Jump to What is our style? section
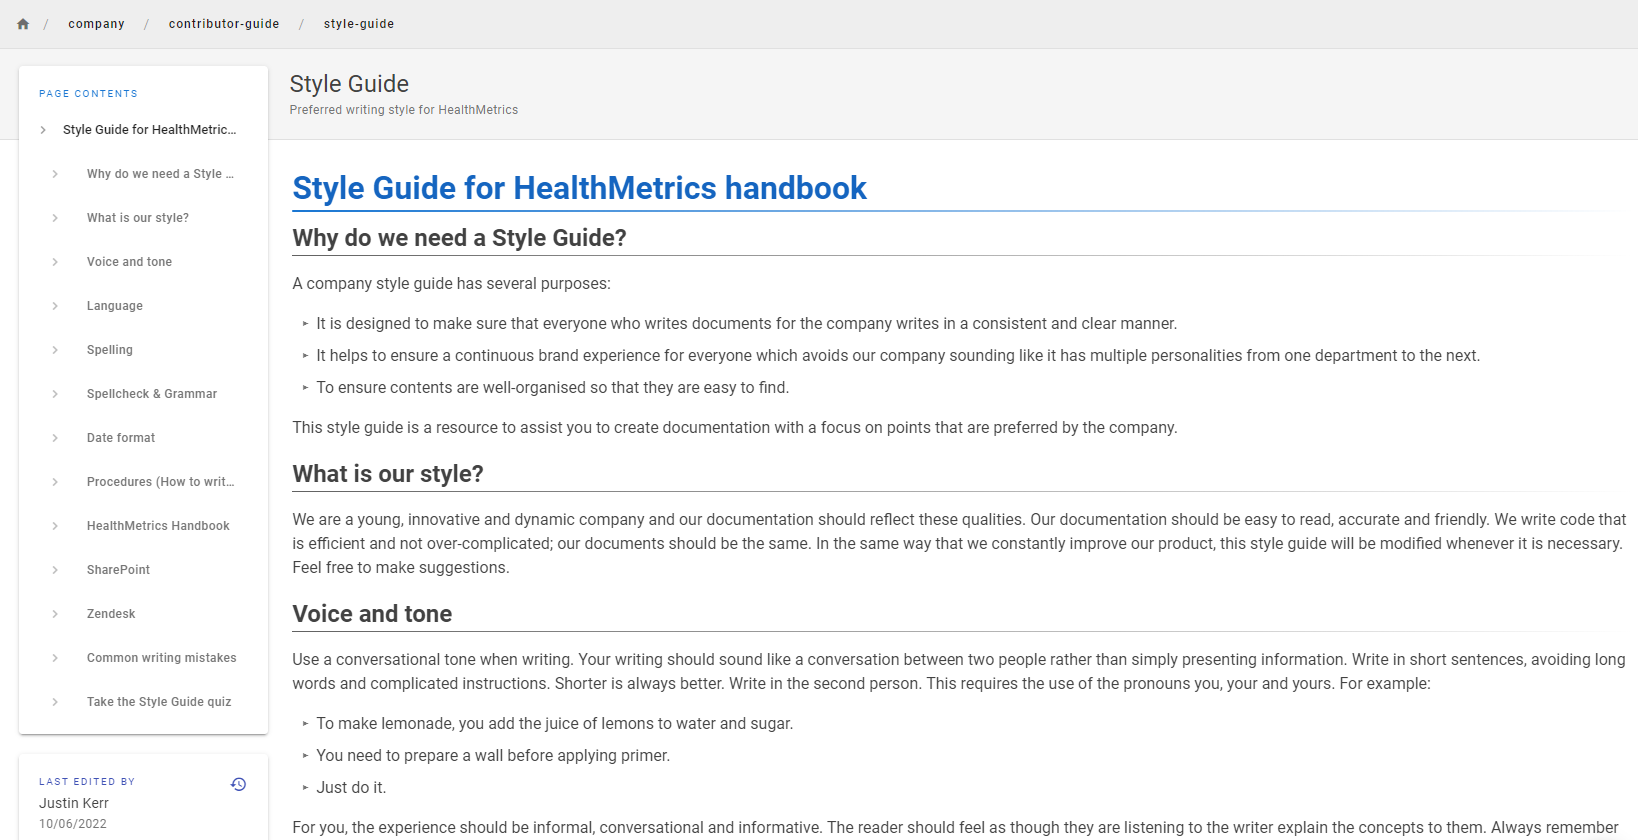The height and width of the screenshot is (840, 1638). [x=138, y=218]
